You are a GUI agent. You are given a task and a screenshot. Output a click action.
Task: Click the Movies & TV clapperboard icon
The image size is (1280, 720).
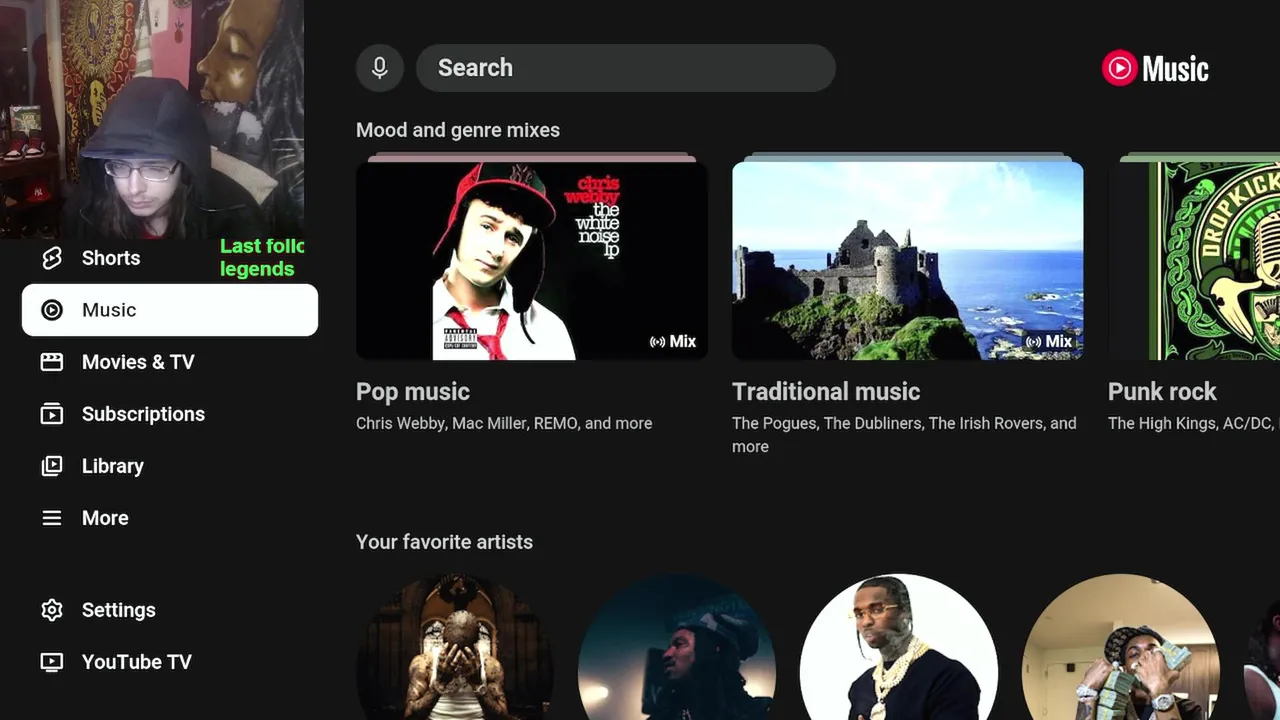tap(52, 362)
